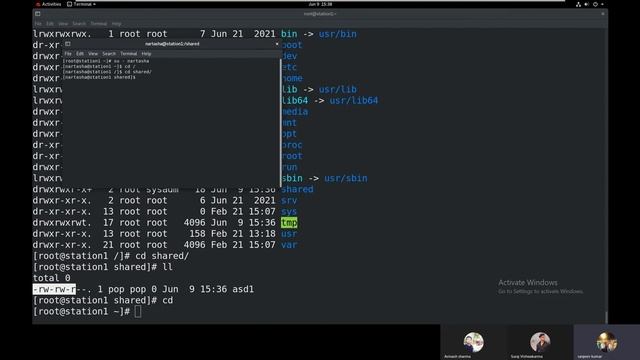Click the 'asd1' file name
The image size is (640, 360).
tap(243, 289)
